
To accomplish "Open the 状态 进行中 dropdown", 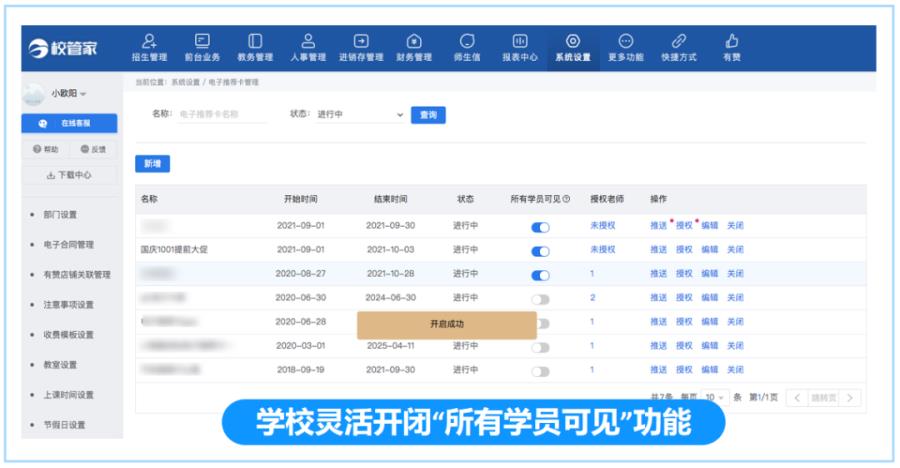I will coord(360,114).
